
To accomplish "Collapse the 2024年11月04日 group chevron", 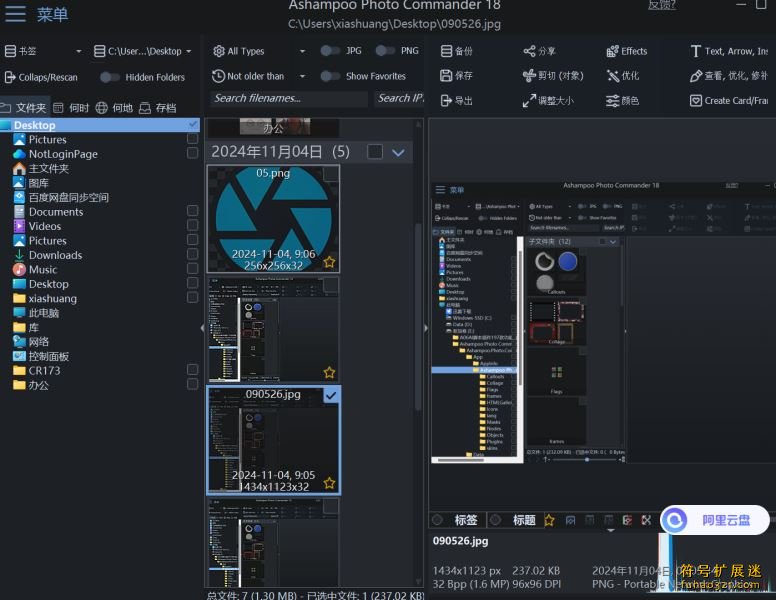I will point(398,152).
